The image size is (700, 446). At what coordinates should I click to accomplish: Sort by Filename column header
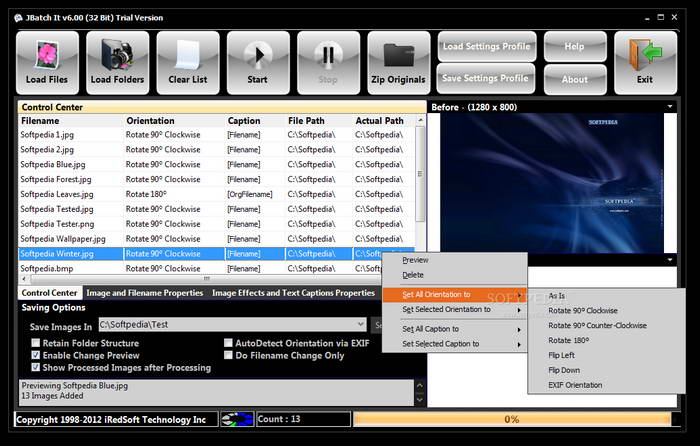click(x=71, y=121)
